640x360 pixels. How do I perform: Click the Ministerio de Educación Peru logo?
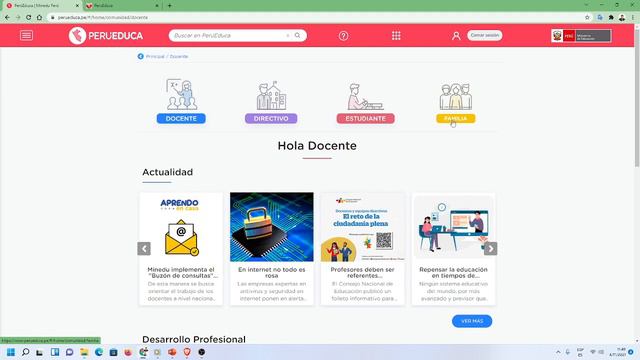(x=581, y=36)
